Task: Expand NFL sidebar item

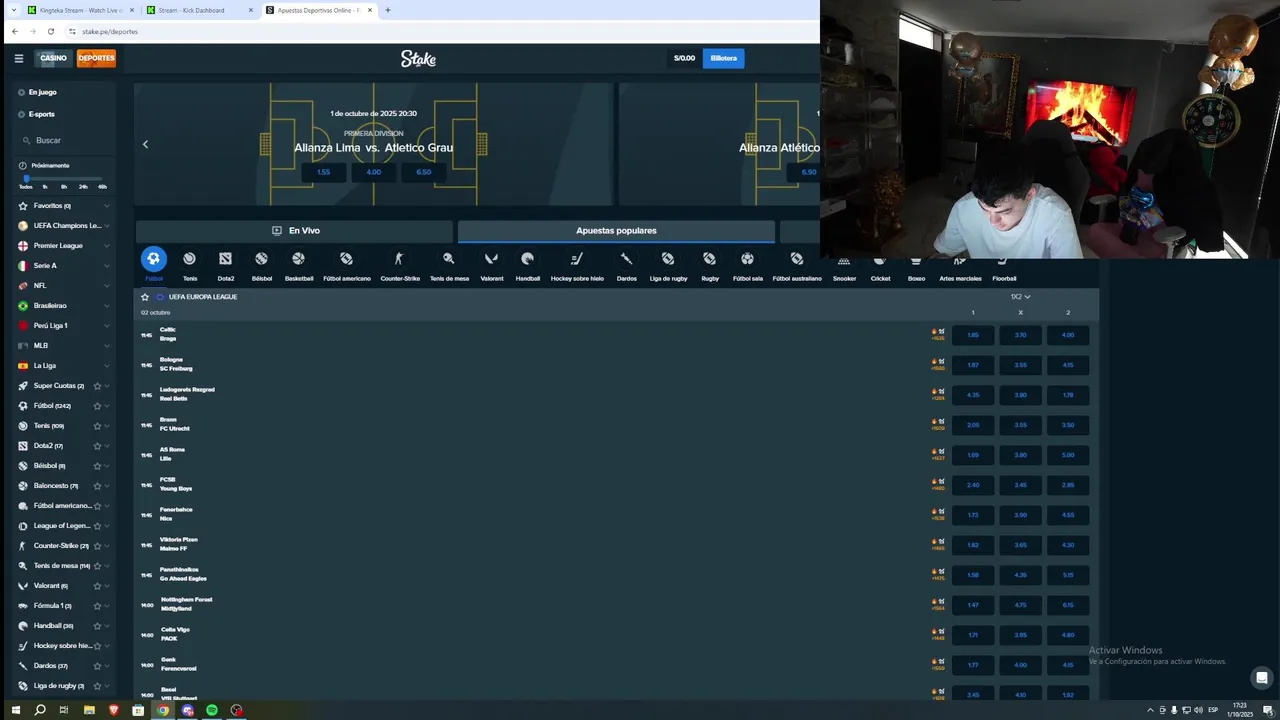Action: click(x=107, y=286)
